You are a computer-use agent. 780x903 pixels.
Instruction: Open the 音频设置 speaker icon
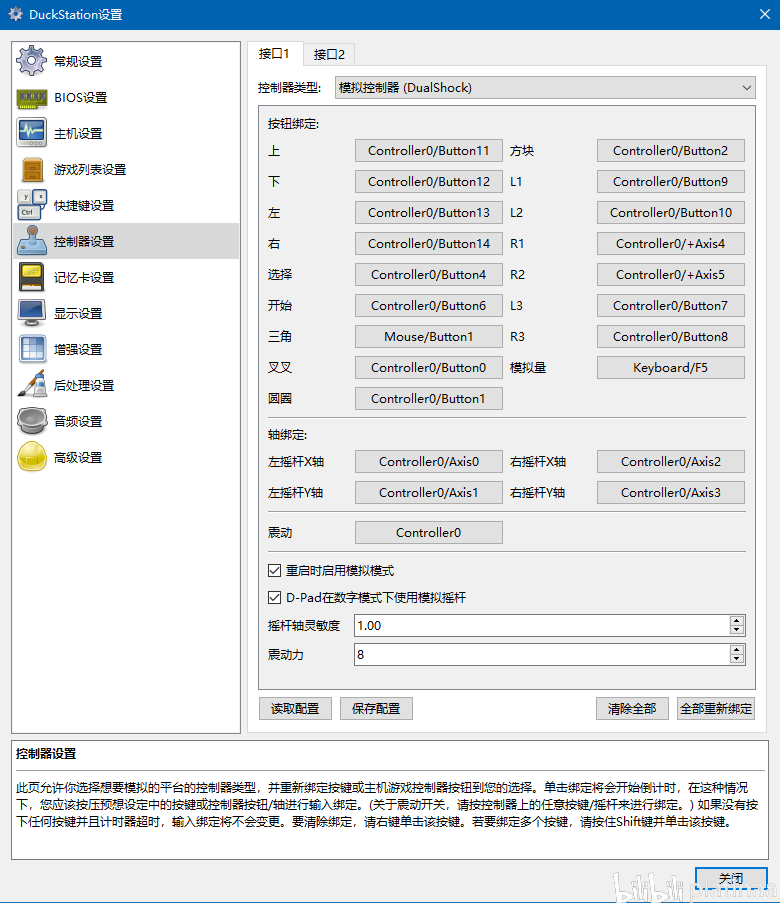click(32, 421)
